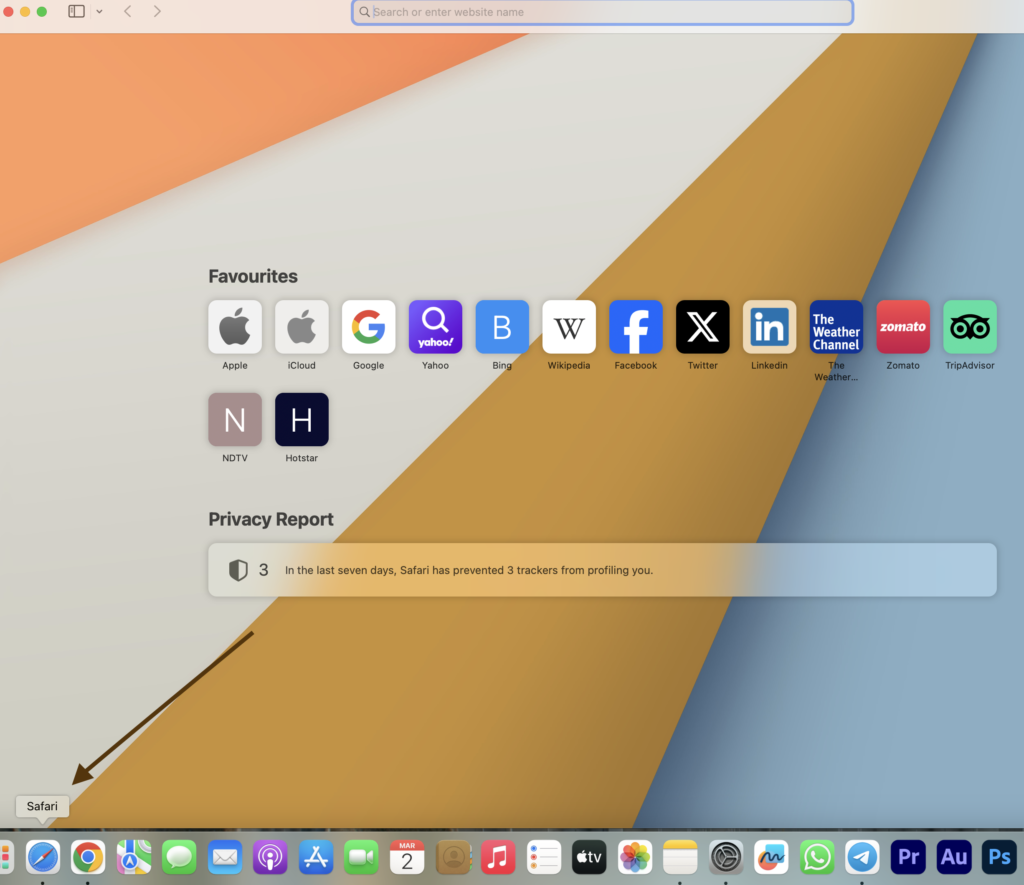The image size is (1024, 885).
Task: Click the search or address field
Action: coord(601,12)
